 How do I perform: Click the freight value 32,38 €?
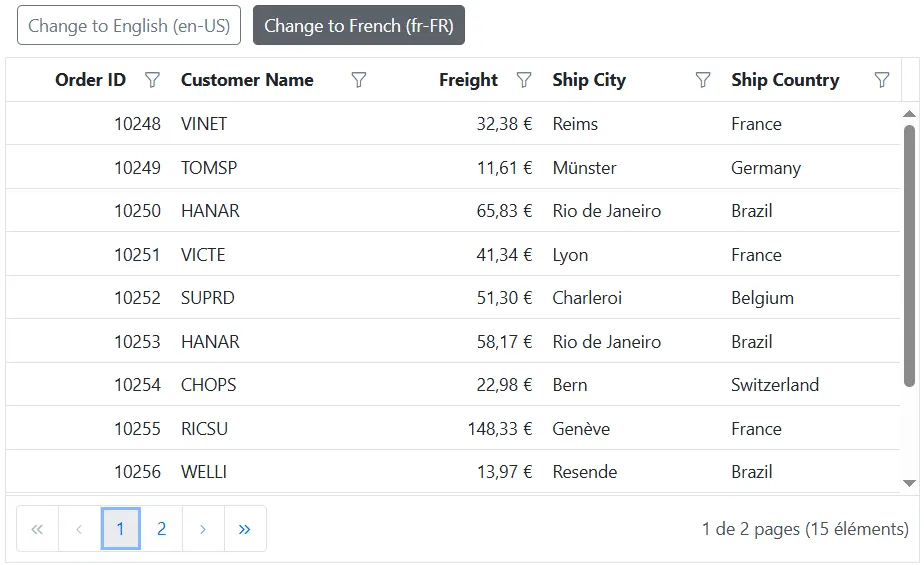tap(504, 124)
